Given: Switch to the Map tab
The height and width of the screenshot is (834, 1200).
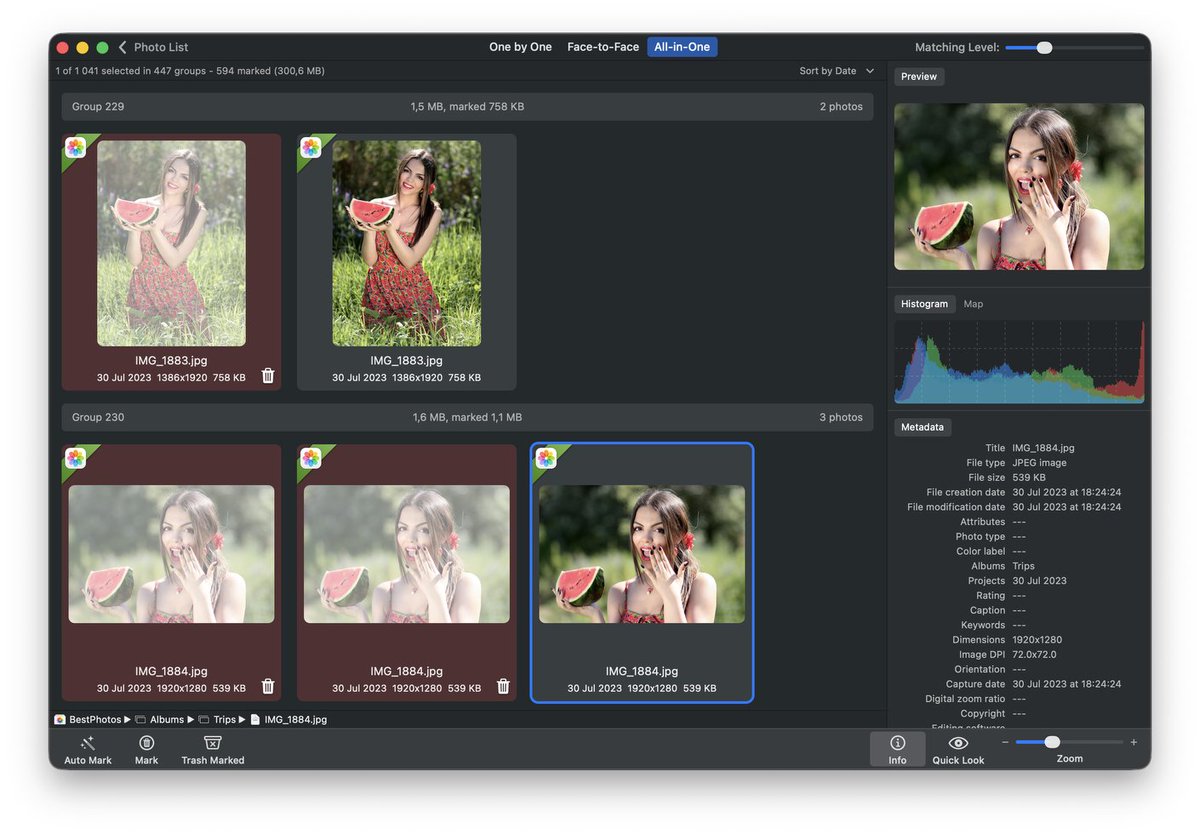Looking at the screenshot, I should (972, 304).
